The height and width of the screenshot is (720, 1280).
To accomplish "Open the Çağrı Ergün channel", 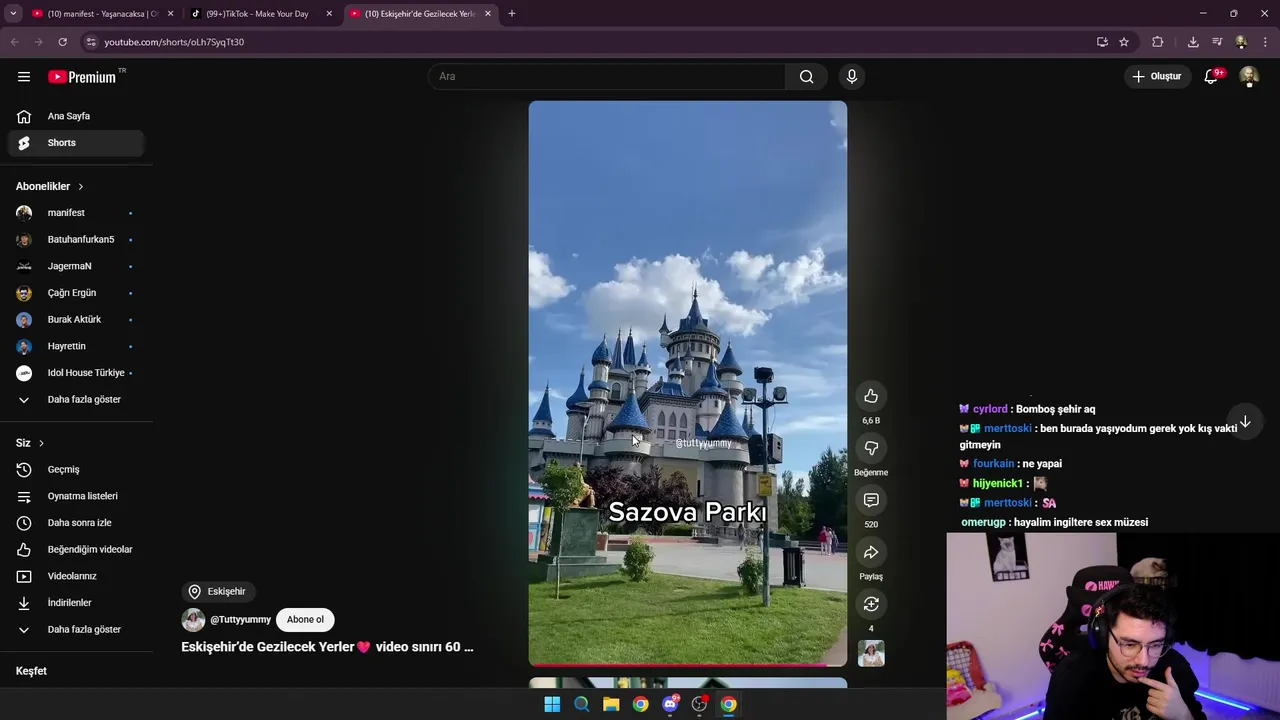I will [x=76, y=293].
